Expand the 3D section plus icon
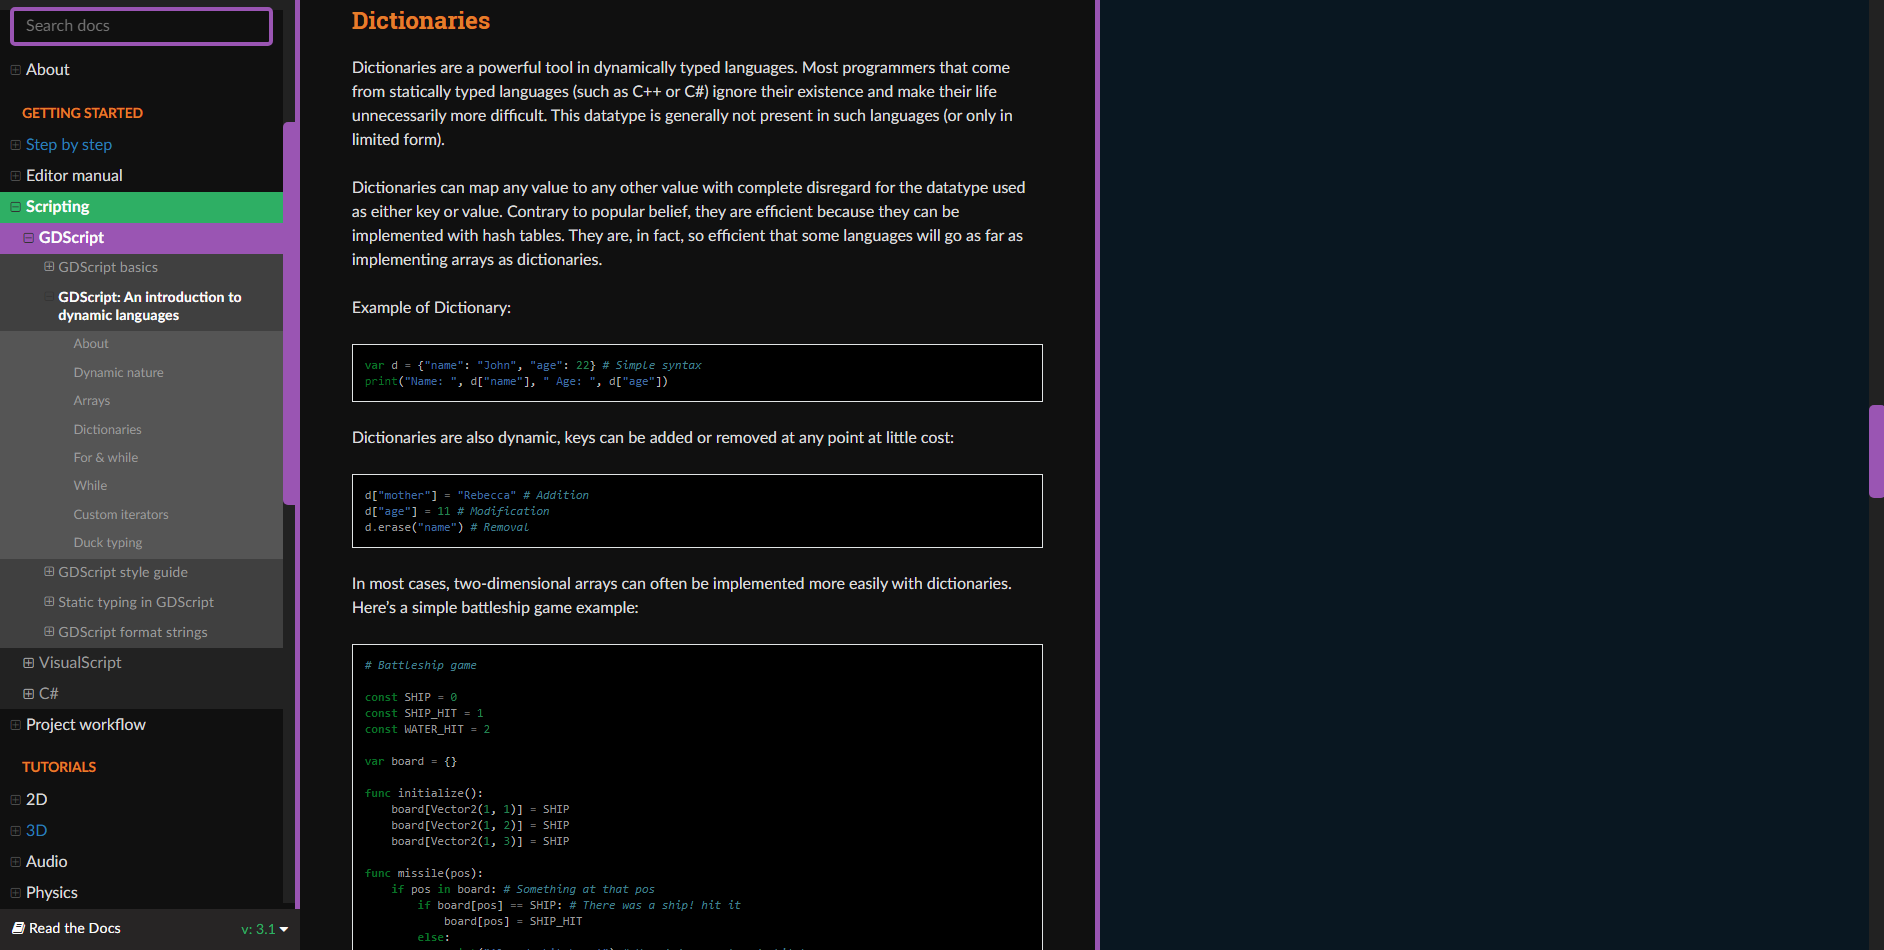1884x950 pixels. 14,830
